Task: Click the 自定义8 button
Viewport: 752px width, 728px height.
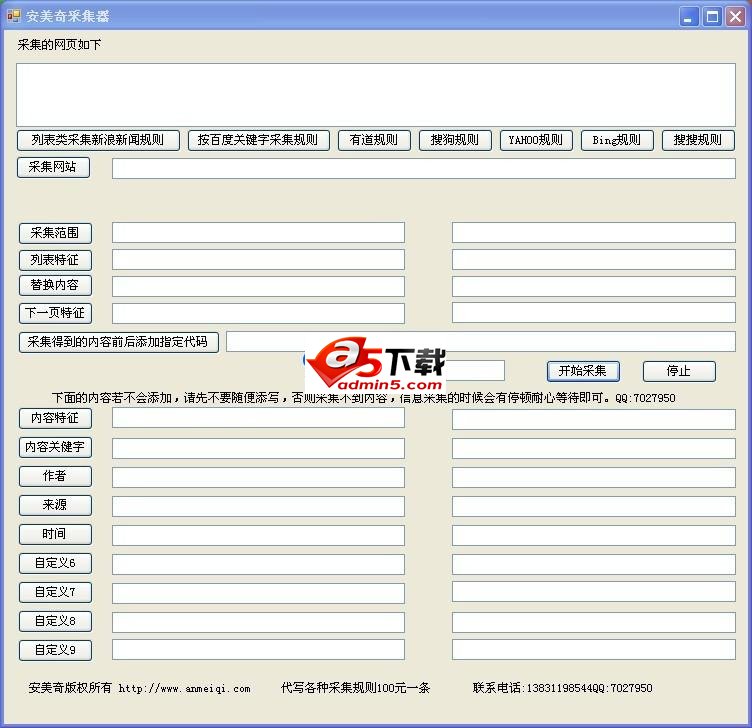Action: click(x=55, y=622)
